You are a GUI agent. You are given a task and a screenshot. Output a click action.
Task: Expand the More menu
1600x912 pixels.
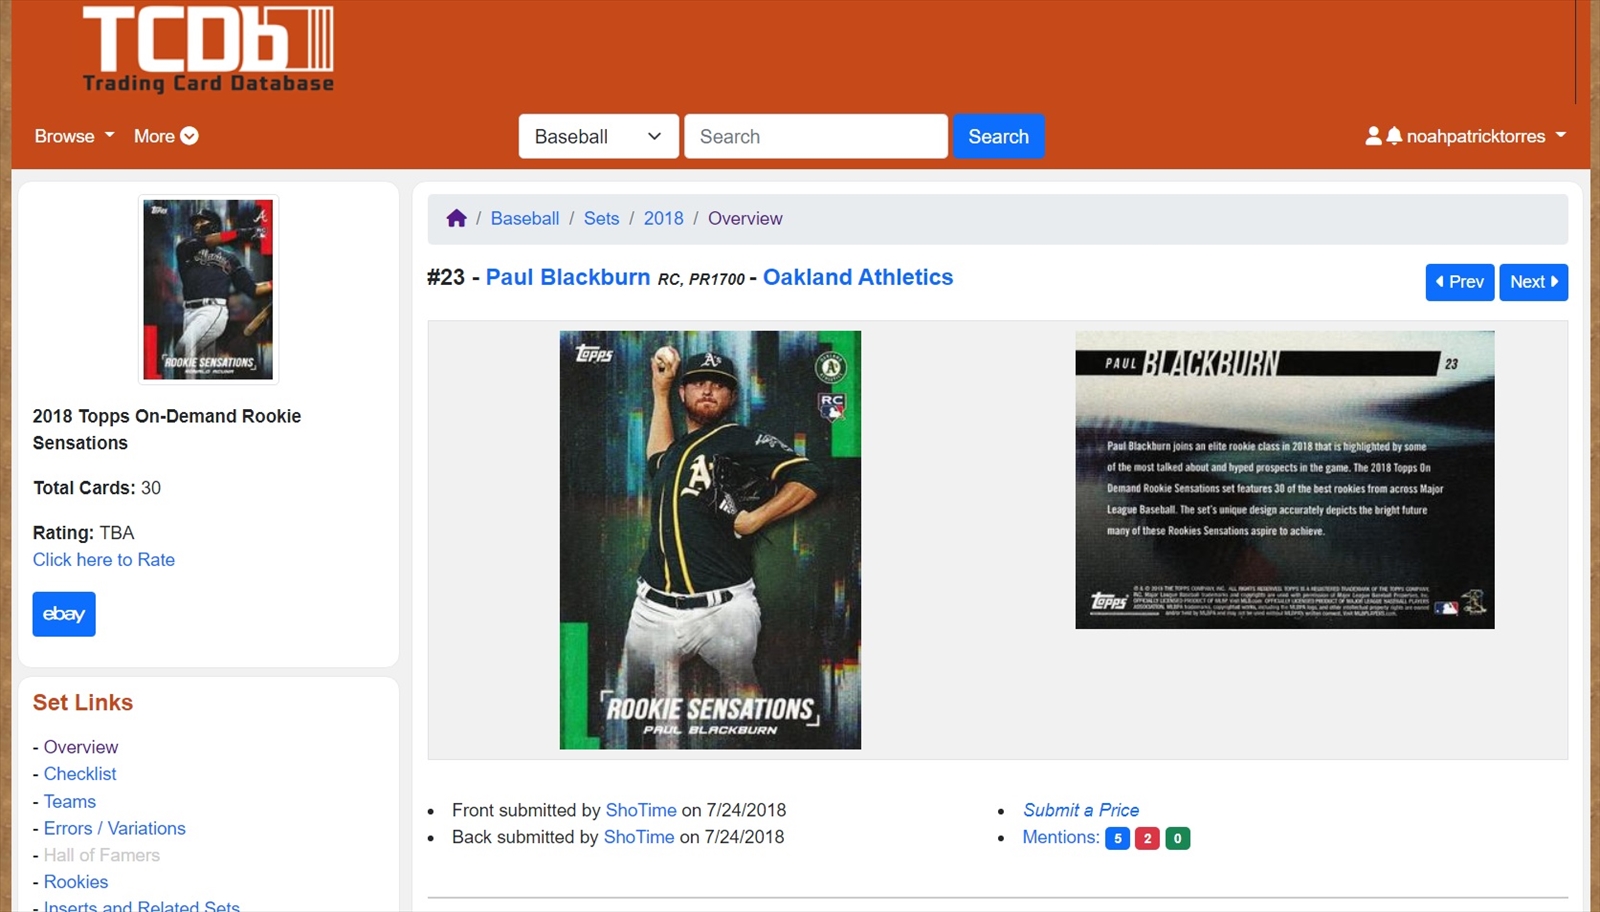pos(166,136)
